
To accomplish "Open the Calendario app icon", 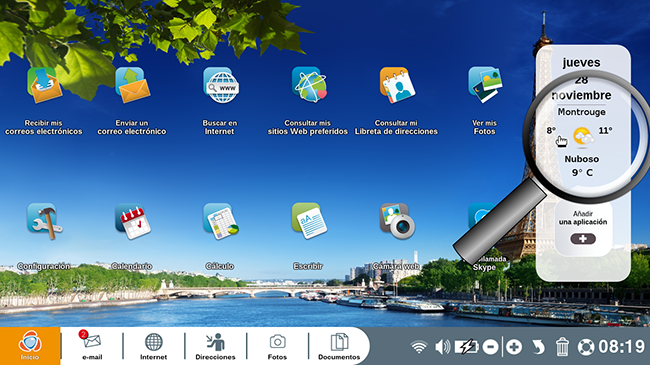I will 133,221.
